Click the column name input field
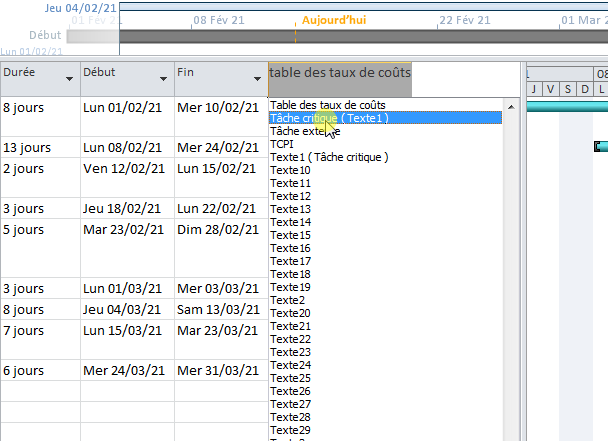Viewport: 608px width, 441px height. pos(394,73)
